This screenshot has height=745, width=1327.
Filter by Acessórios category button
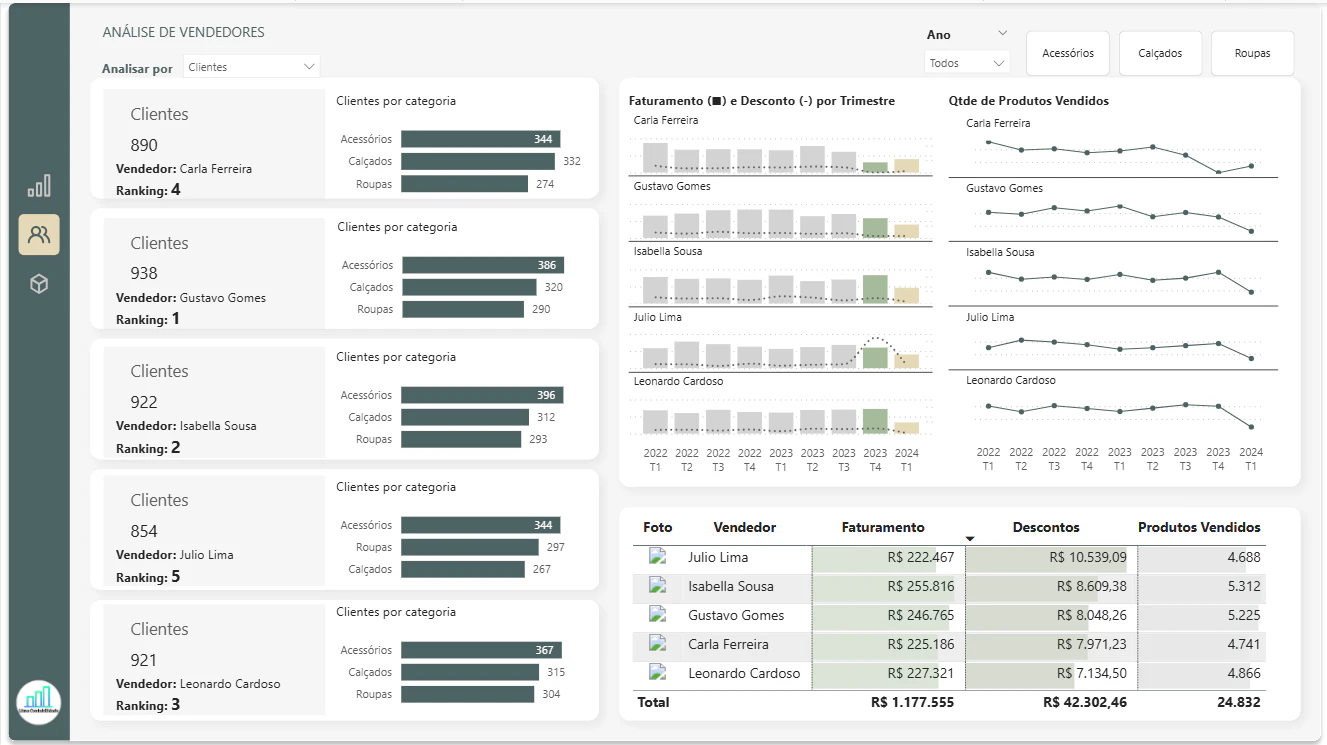(x=1068, y=53)
